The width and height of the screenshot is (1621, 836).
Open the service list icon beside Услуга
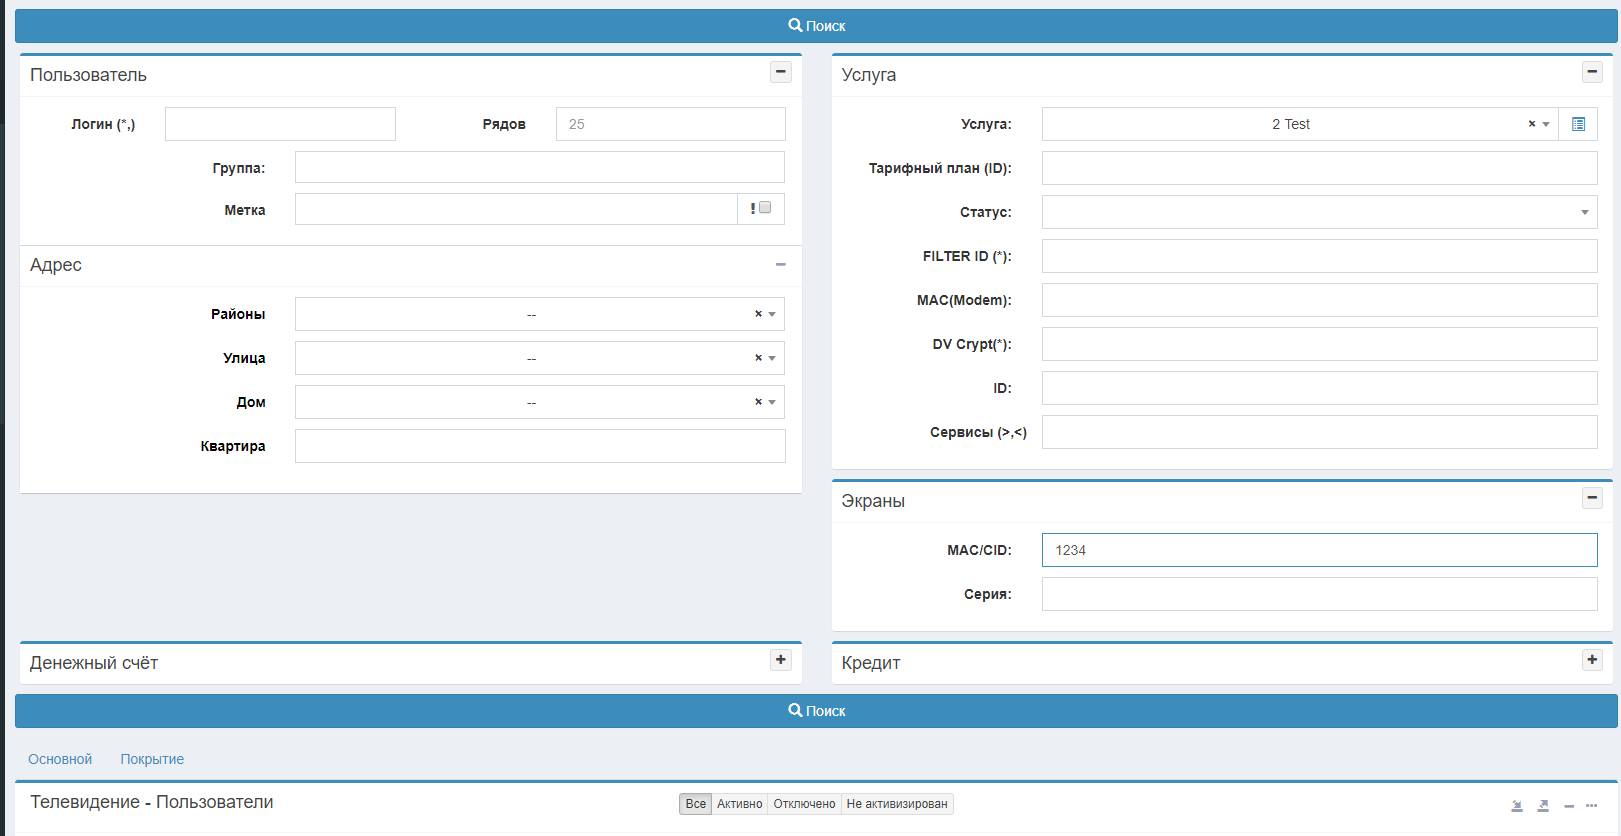(1578, 124)
